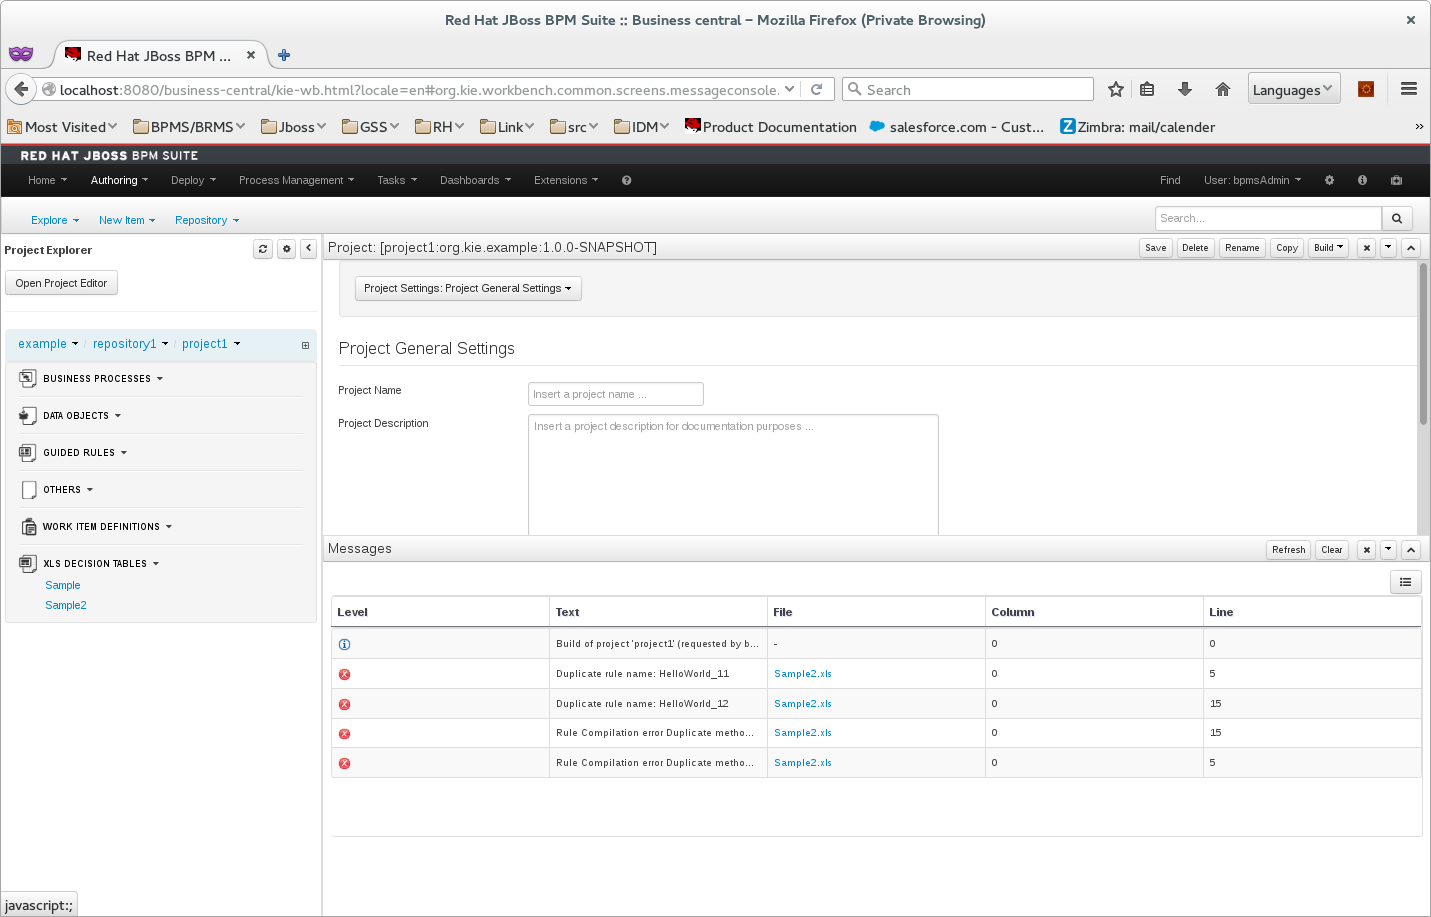Open Project Settings dropdown selector

467,289
